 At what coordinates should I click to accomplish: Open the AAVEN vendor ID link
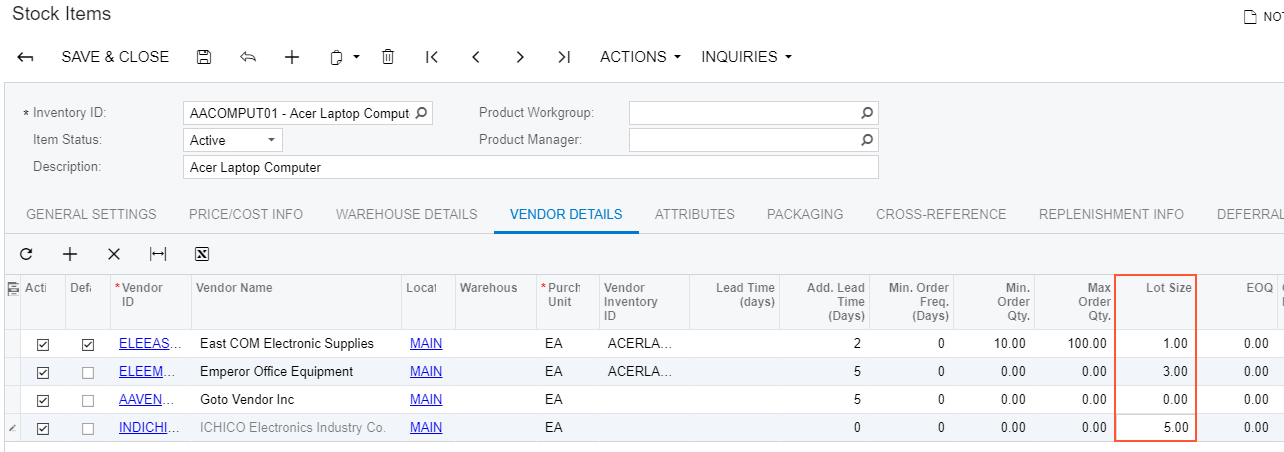(x=150, y=400)
